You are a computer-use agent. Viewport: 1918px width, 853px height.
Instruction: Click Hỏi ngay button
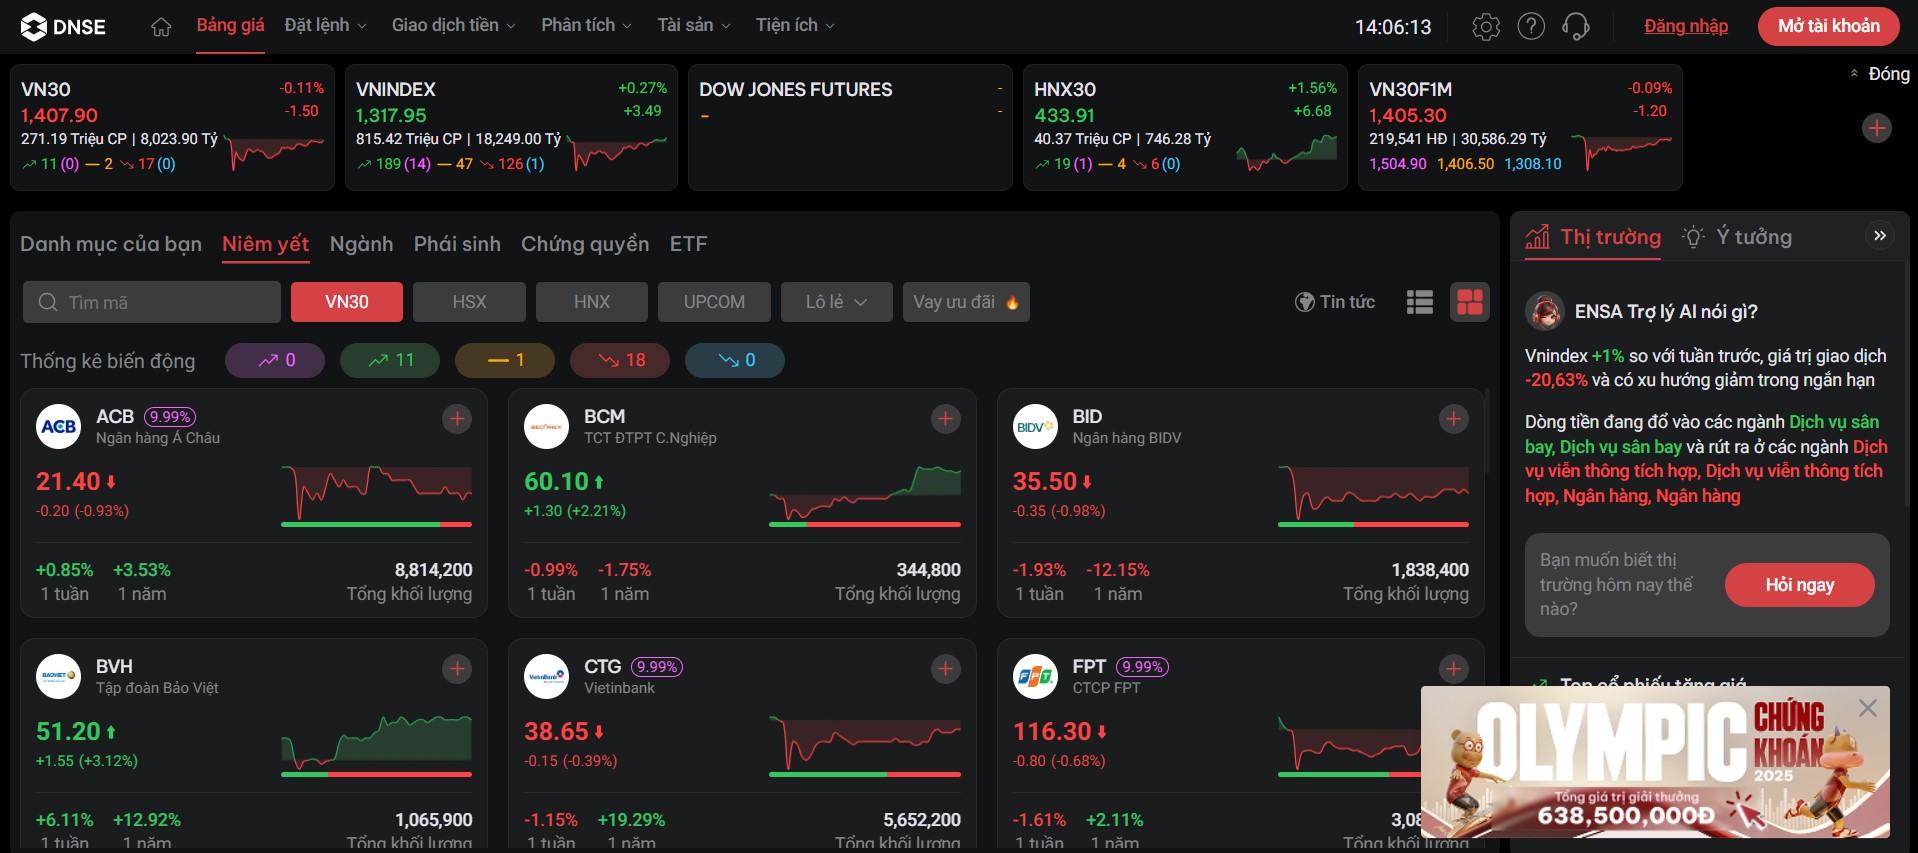(1800, 585)
